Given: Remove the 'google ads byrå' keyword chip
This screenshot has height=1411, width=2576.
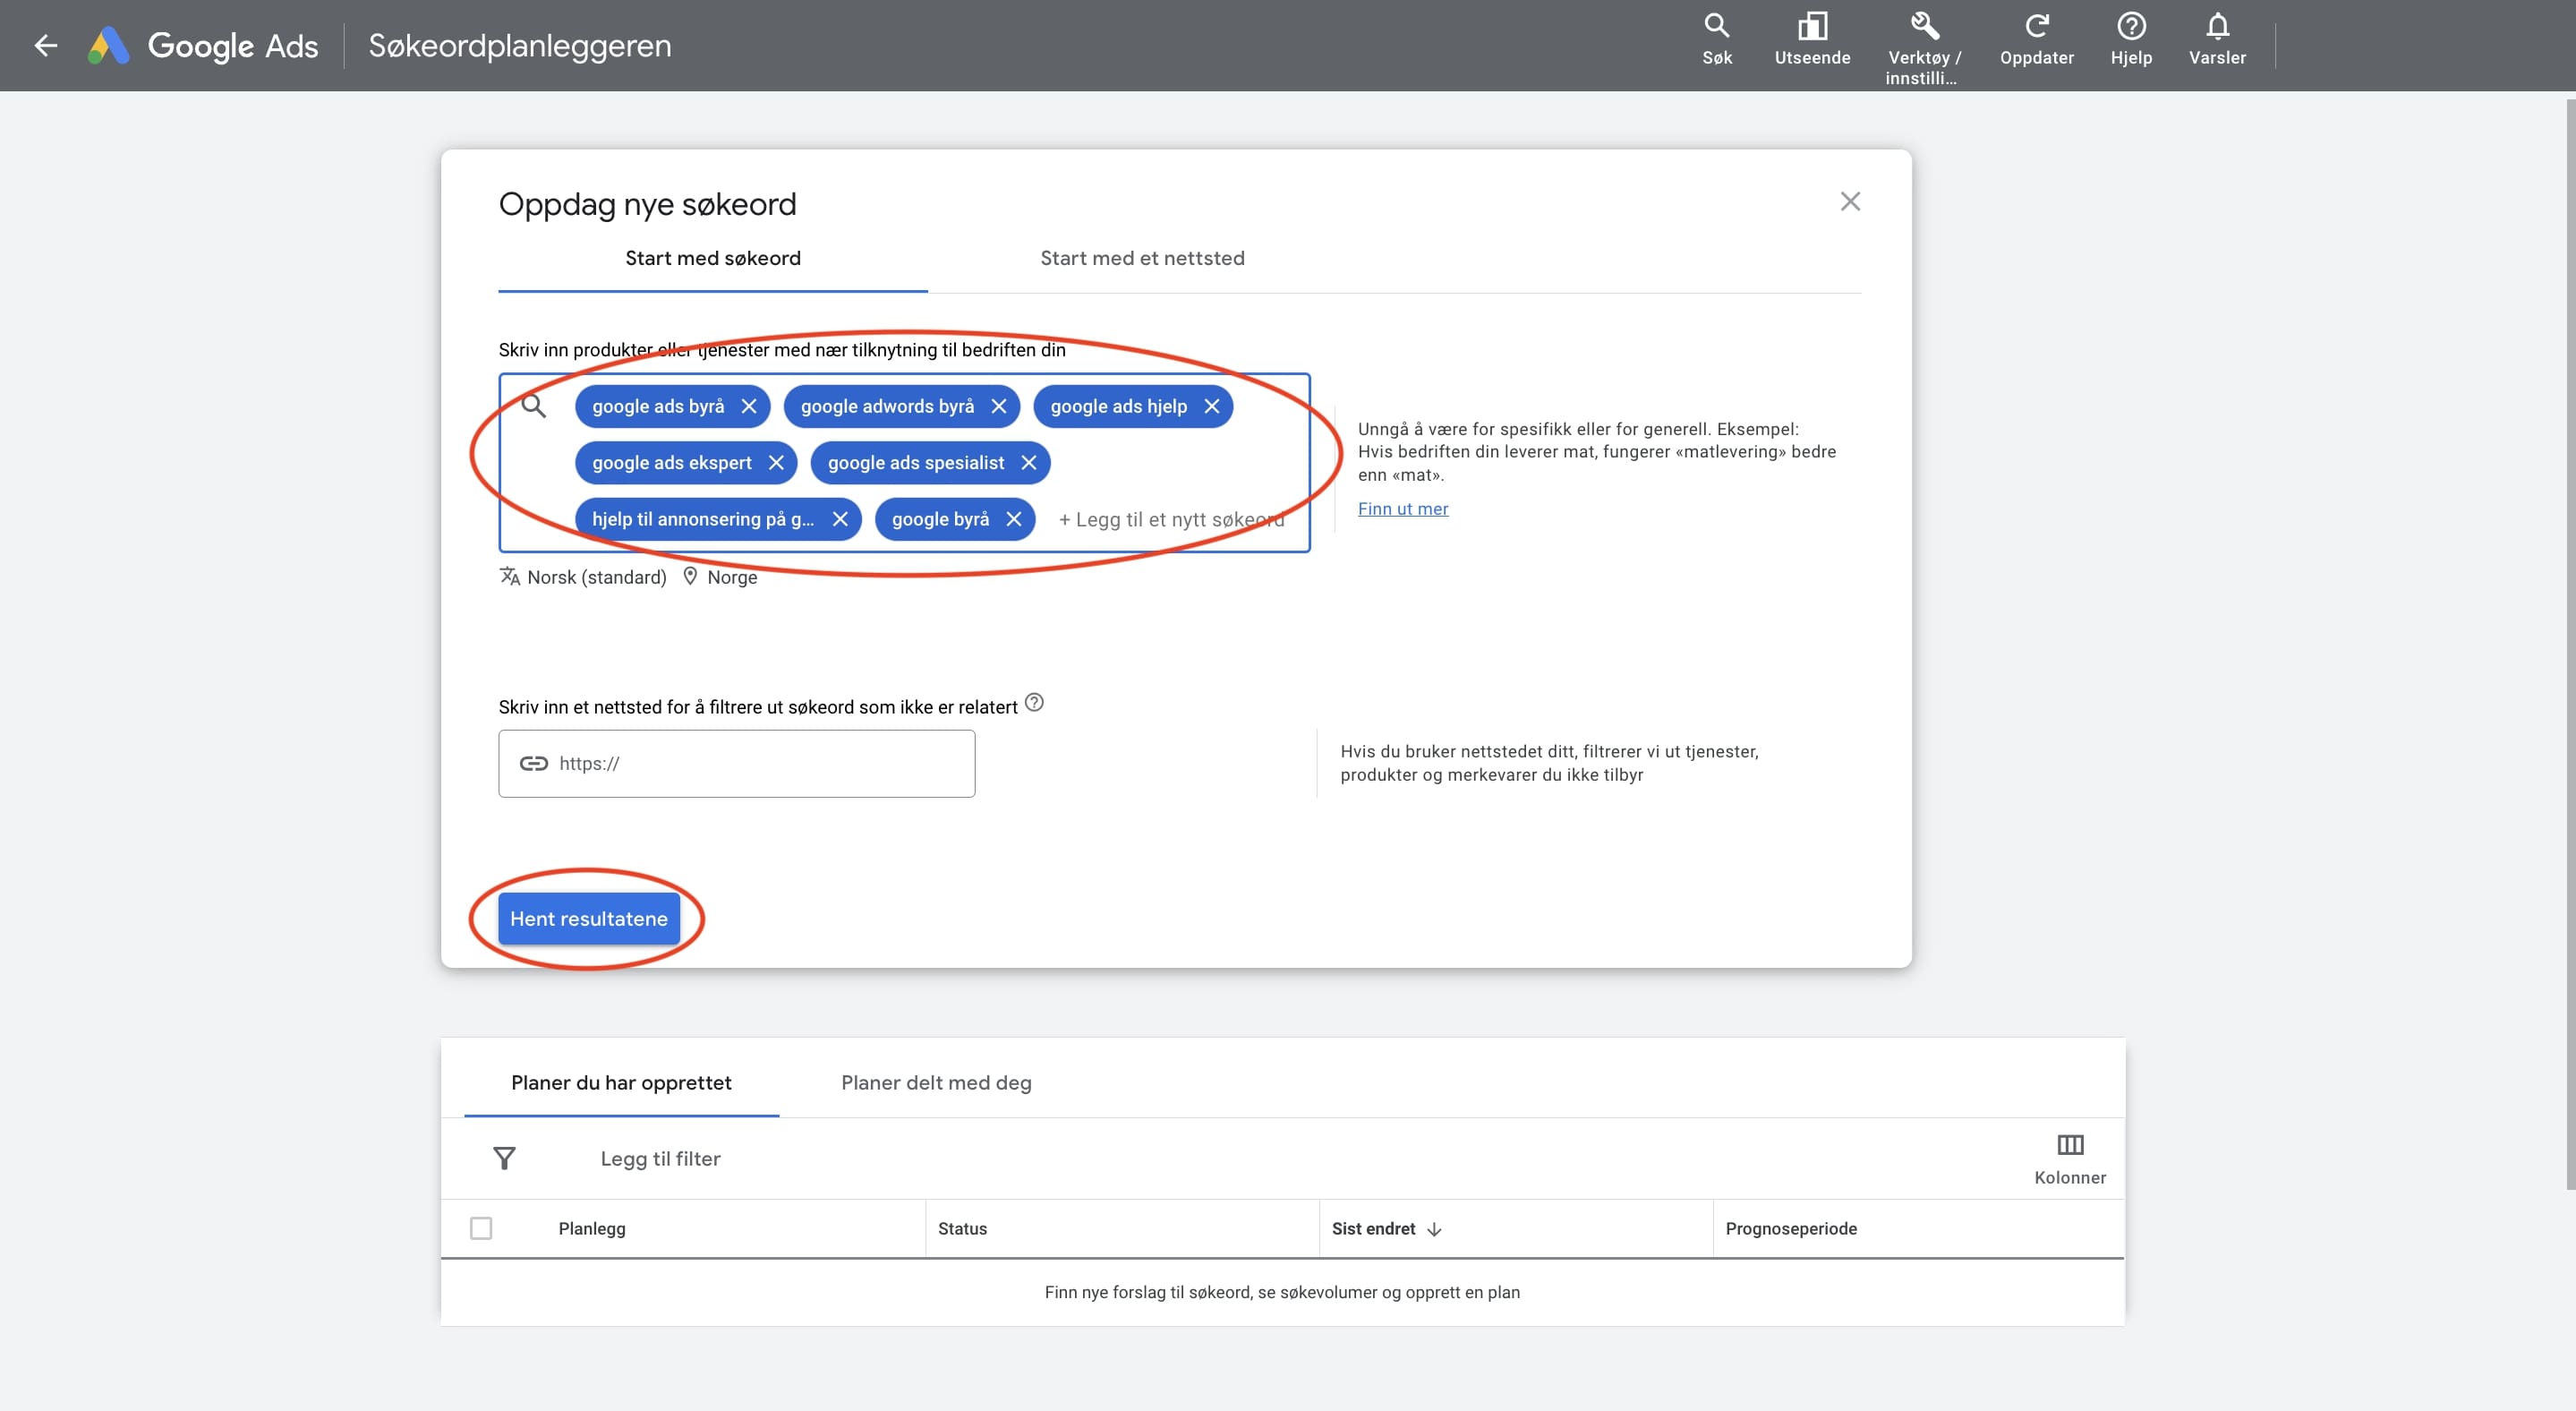Looking at the screenshot, I should pos(748,406).
